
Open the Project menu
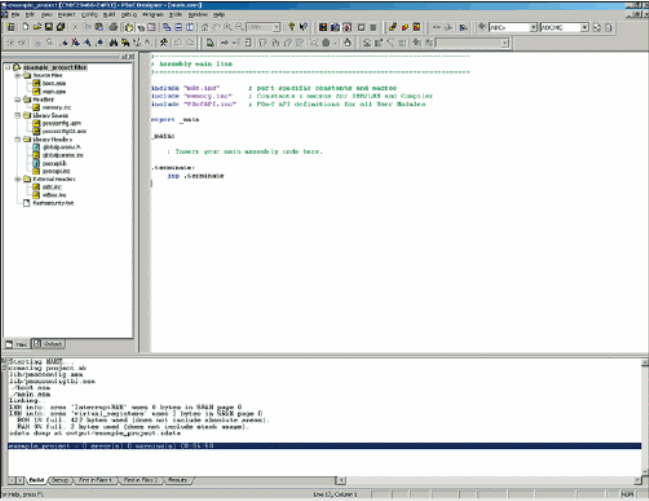click(66, 14)
